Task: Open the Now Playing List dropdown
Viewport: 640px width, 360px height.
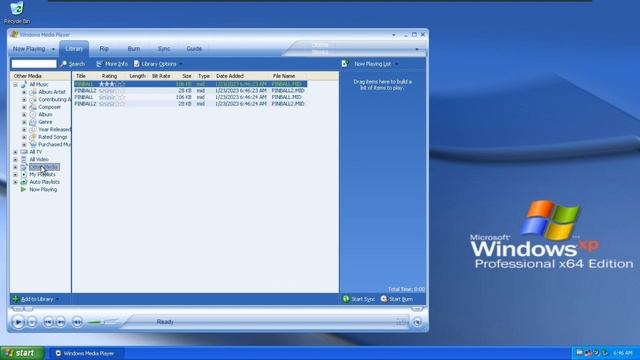Action: (376, 64)
